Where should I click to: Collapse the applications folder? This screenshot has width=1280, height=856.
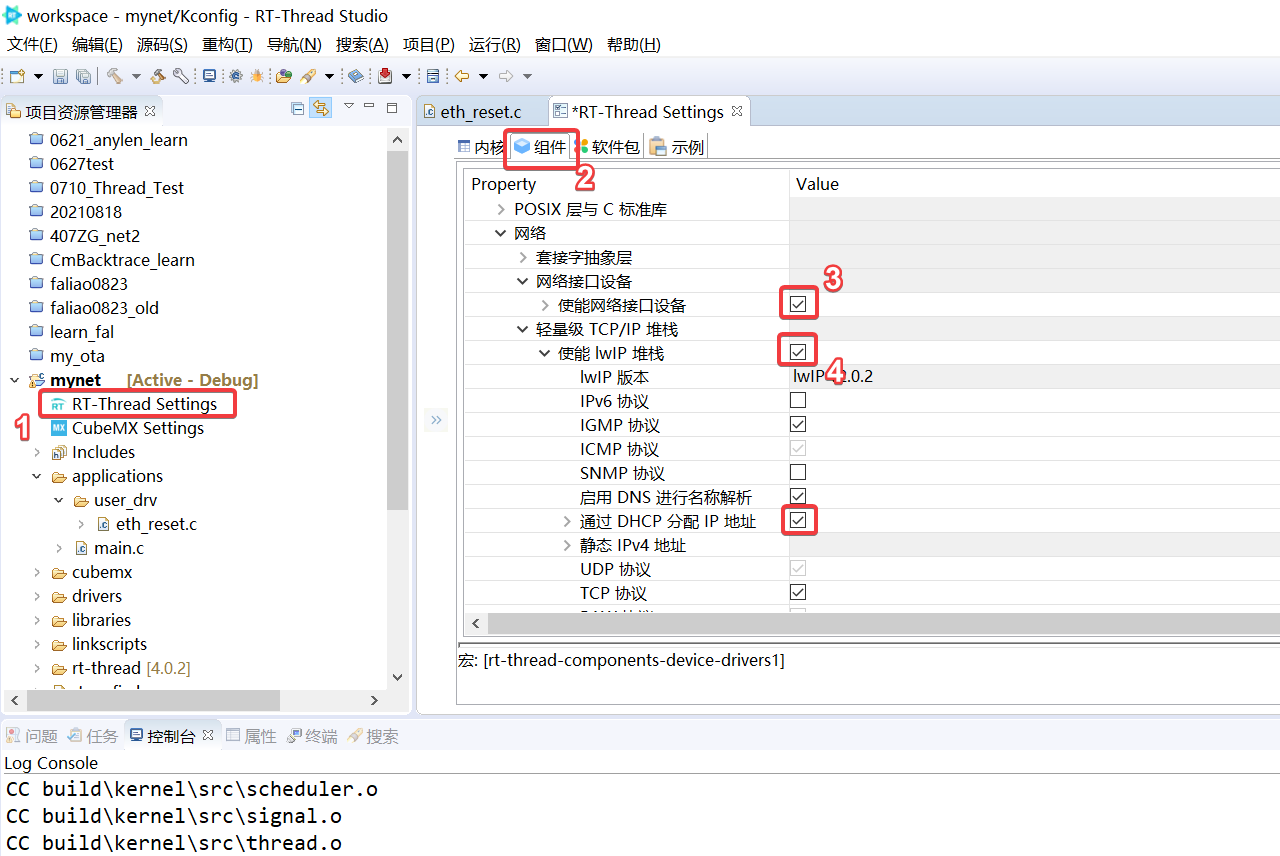pos(37,476)
